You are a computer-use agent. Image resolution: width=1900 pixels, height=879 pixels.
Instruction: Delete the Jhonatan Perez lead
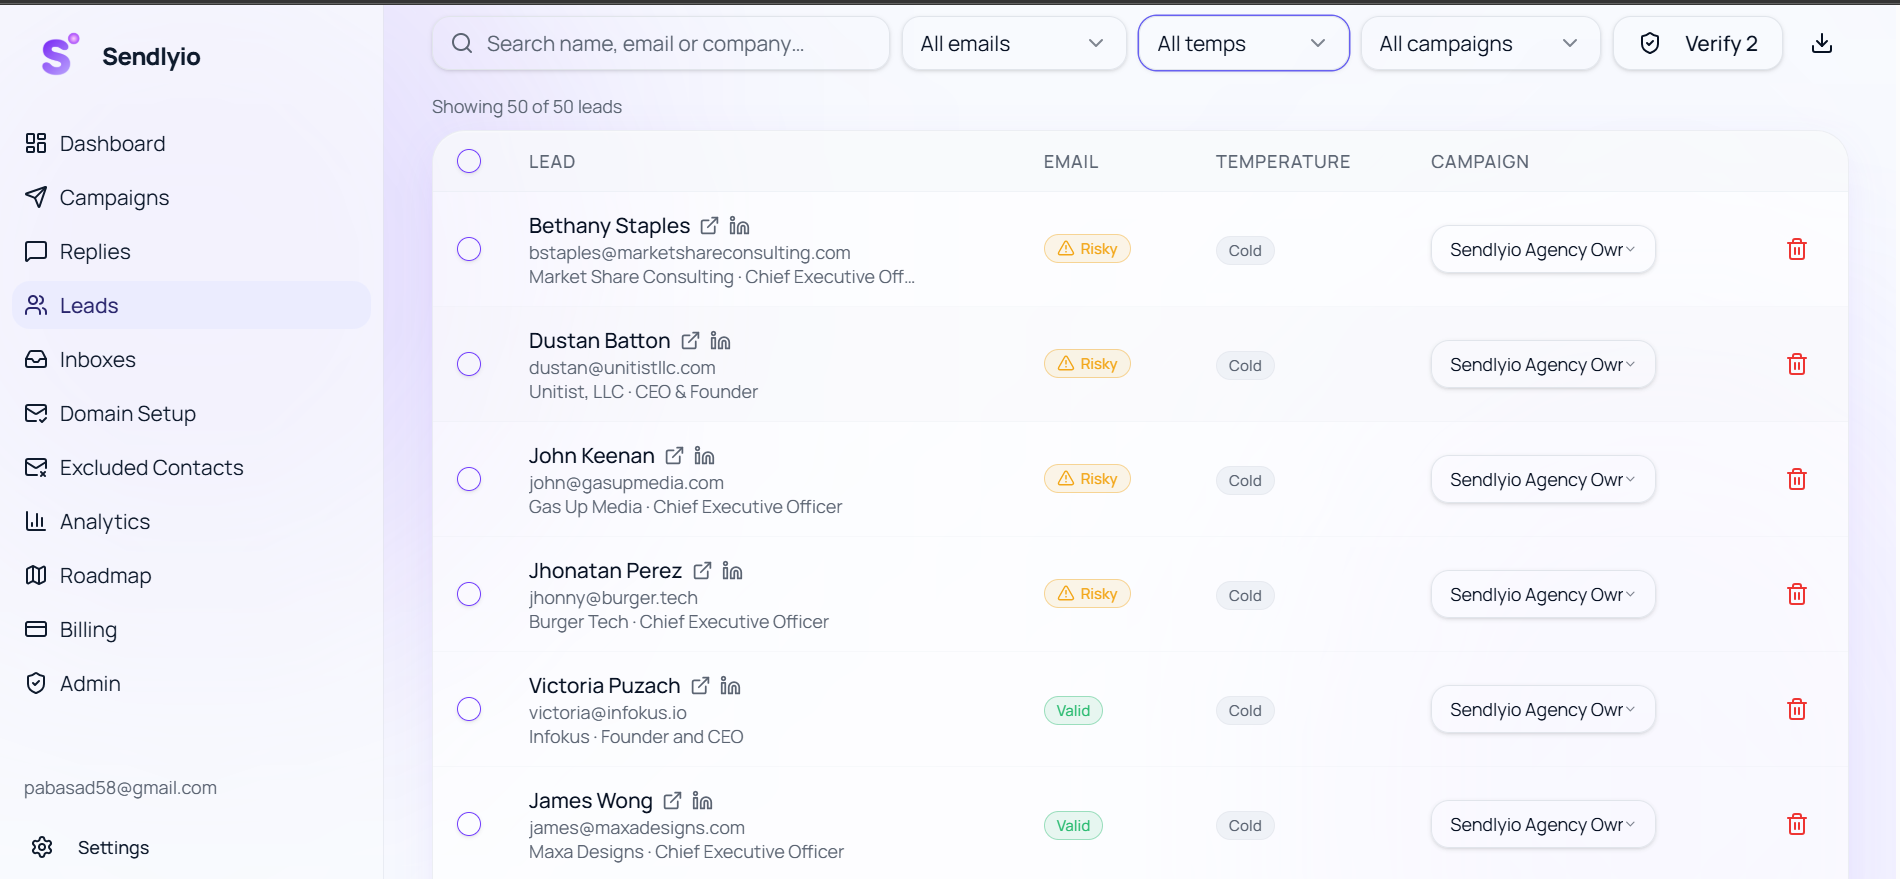(1797, 594)
